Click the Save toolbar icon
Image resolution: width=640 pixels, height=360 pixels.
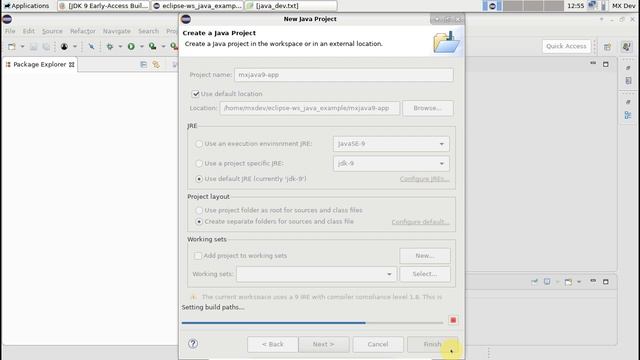click(x=33, y=47)
